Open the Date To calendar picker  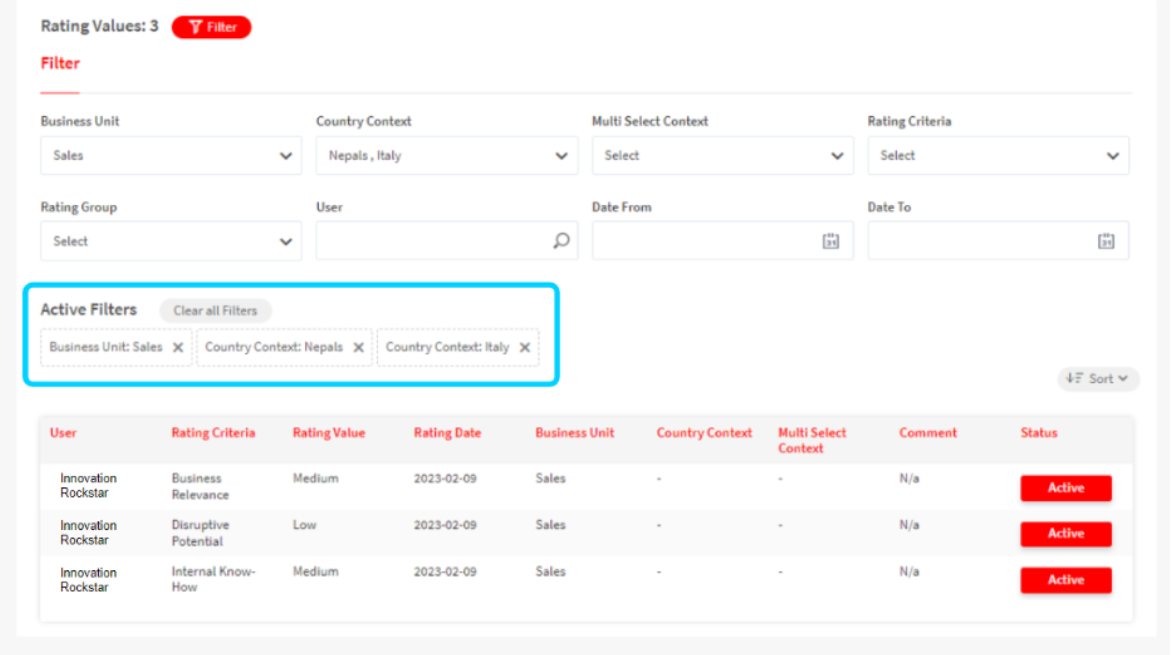[x=1106, y=241]
